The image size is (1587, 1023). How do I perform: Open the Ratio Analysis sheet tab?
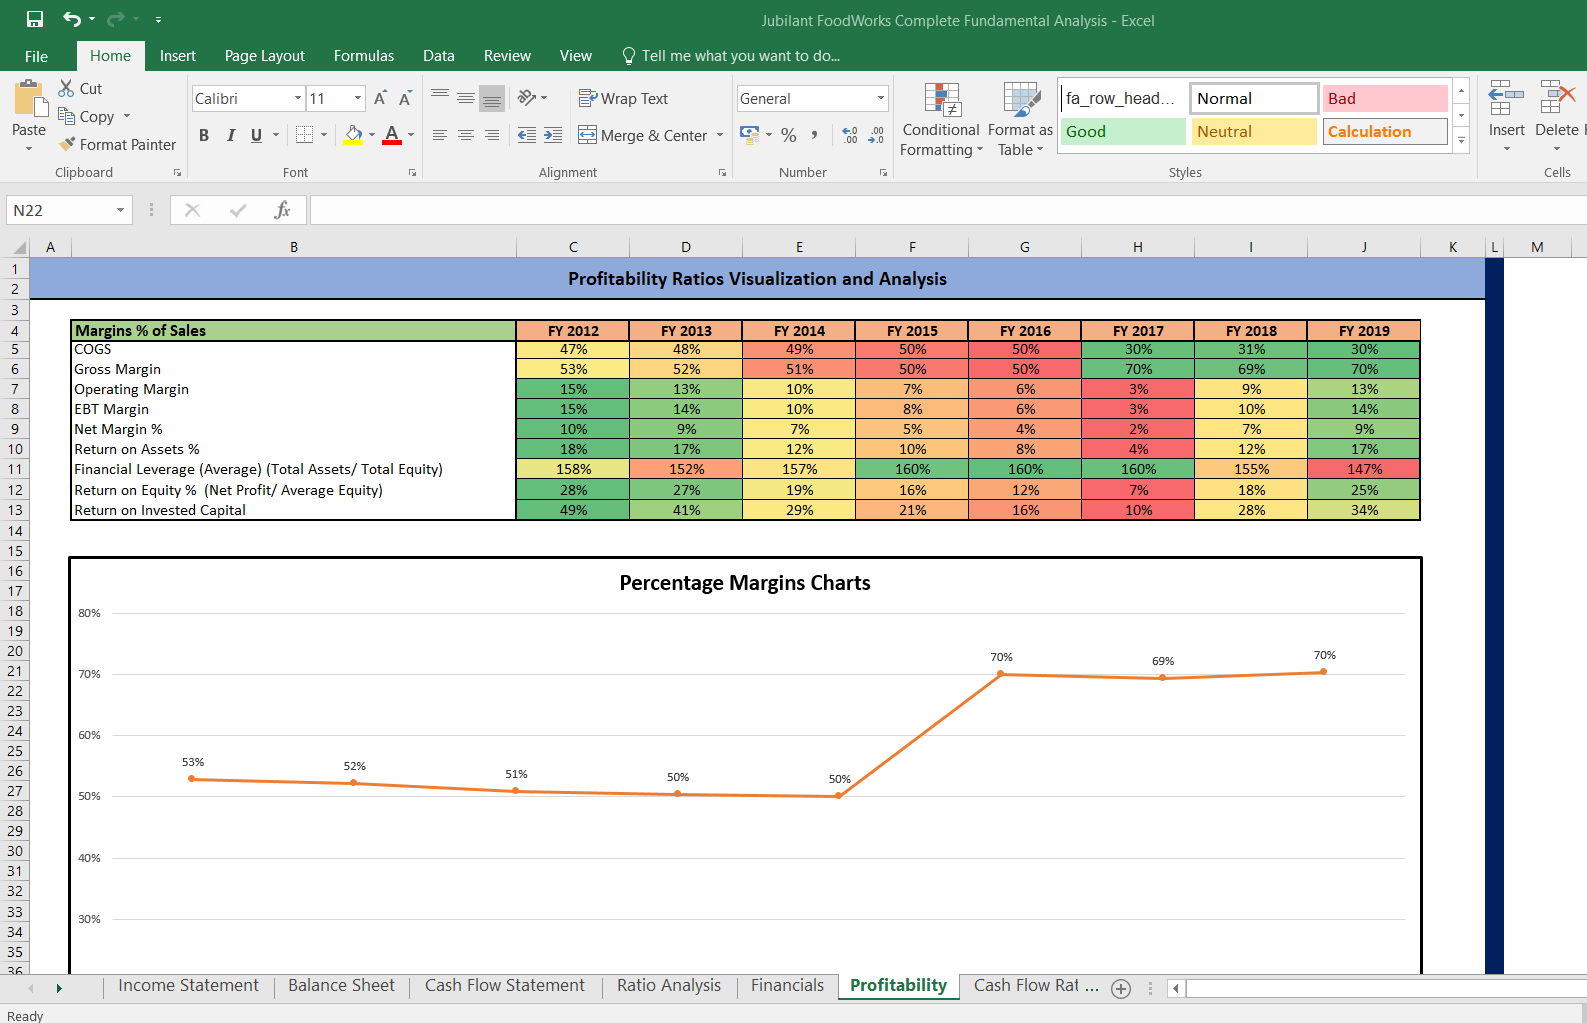tap(669, 986)
